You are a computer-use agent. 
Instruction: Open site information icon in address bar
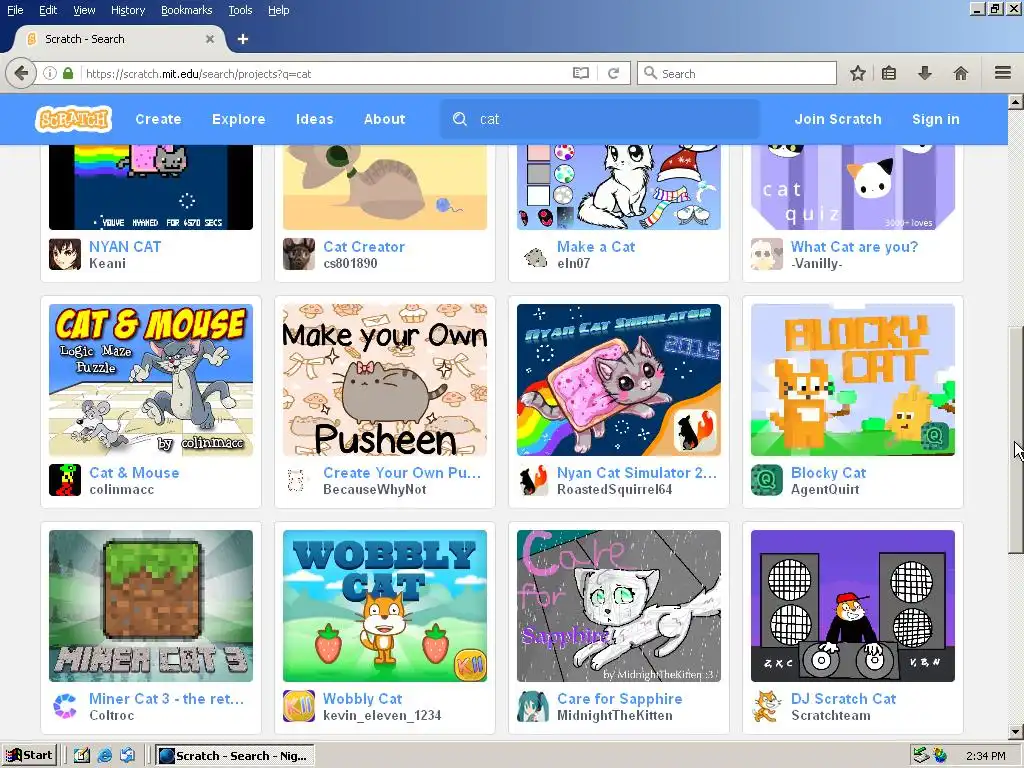click(x=50, y=73)
